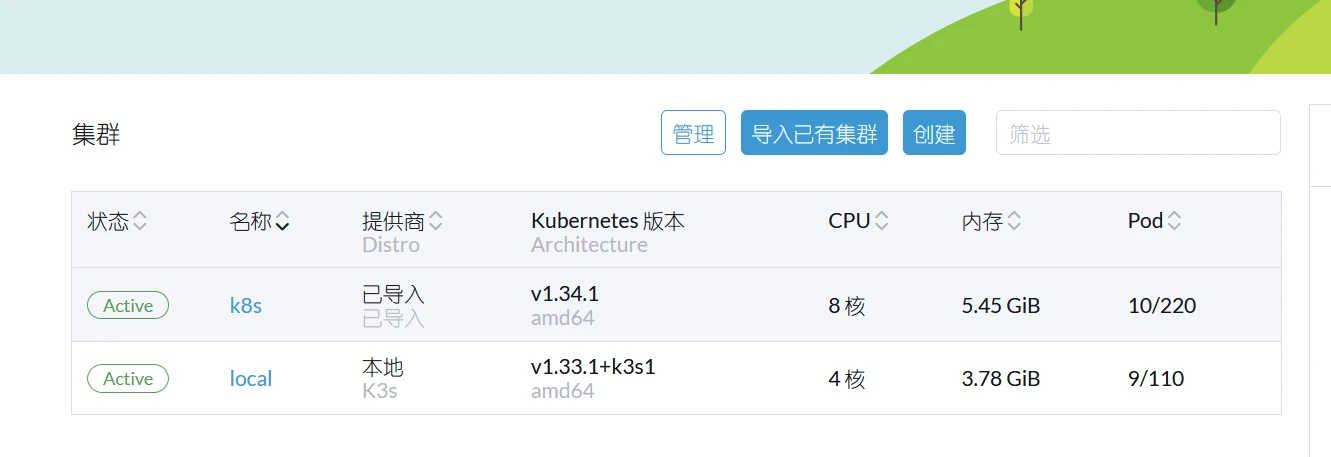Image resolution: width=1331 pixels, height=457 pixels.
Task: Focus the 筛选 filter input box
Action: (1137, 133)
